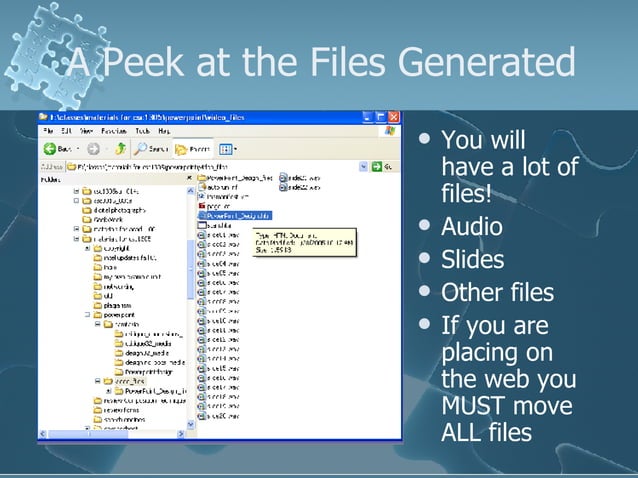Select the reviewforms folder in tree
The width and height of the screenshot is (638, 478).
(x=116, y=410)
